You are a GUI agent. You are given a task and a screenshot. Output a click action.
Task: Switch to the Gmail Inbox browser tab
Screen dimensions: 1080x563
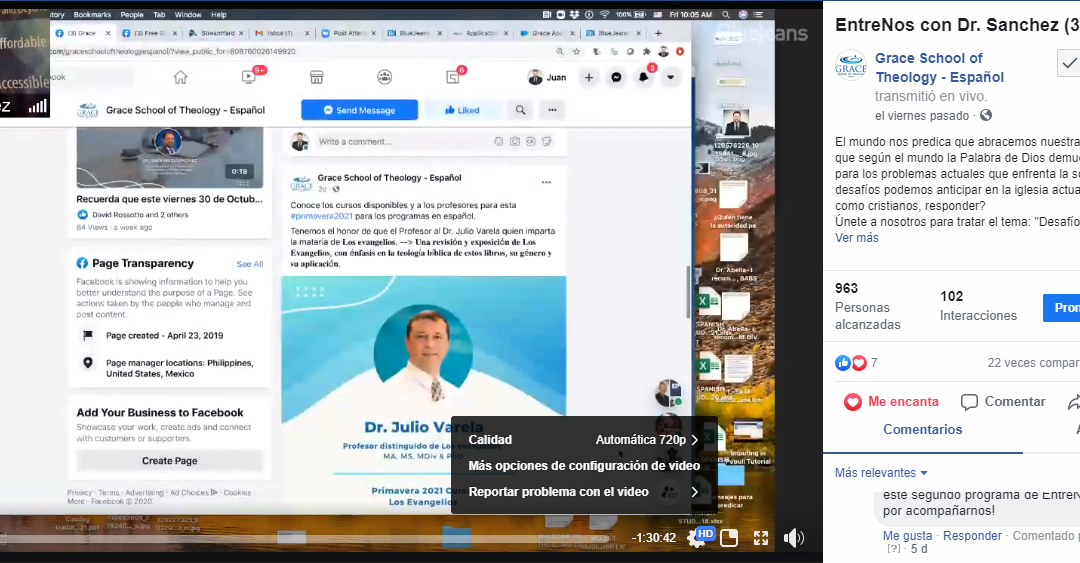coord(280,33)
